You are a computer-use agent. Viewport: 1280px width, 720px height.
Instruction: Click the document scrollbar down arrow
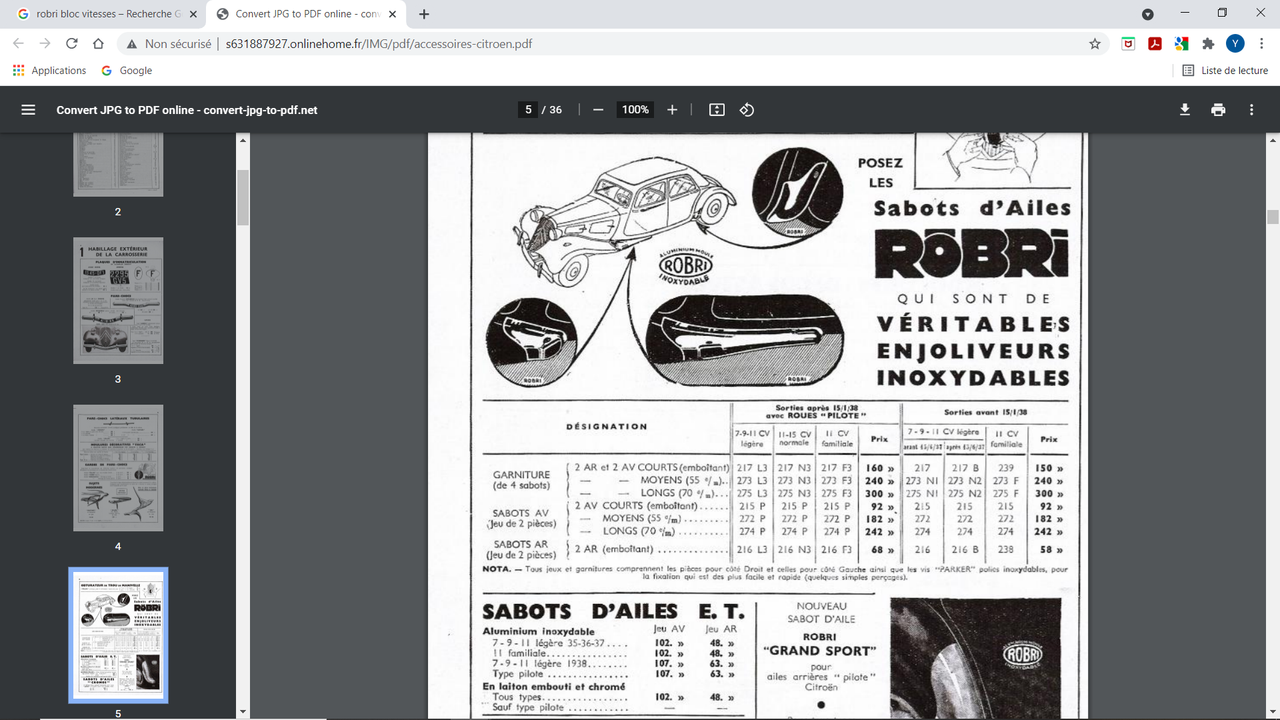coord(1273,712)
